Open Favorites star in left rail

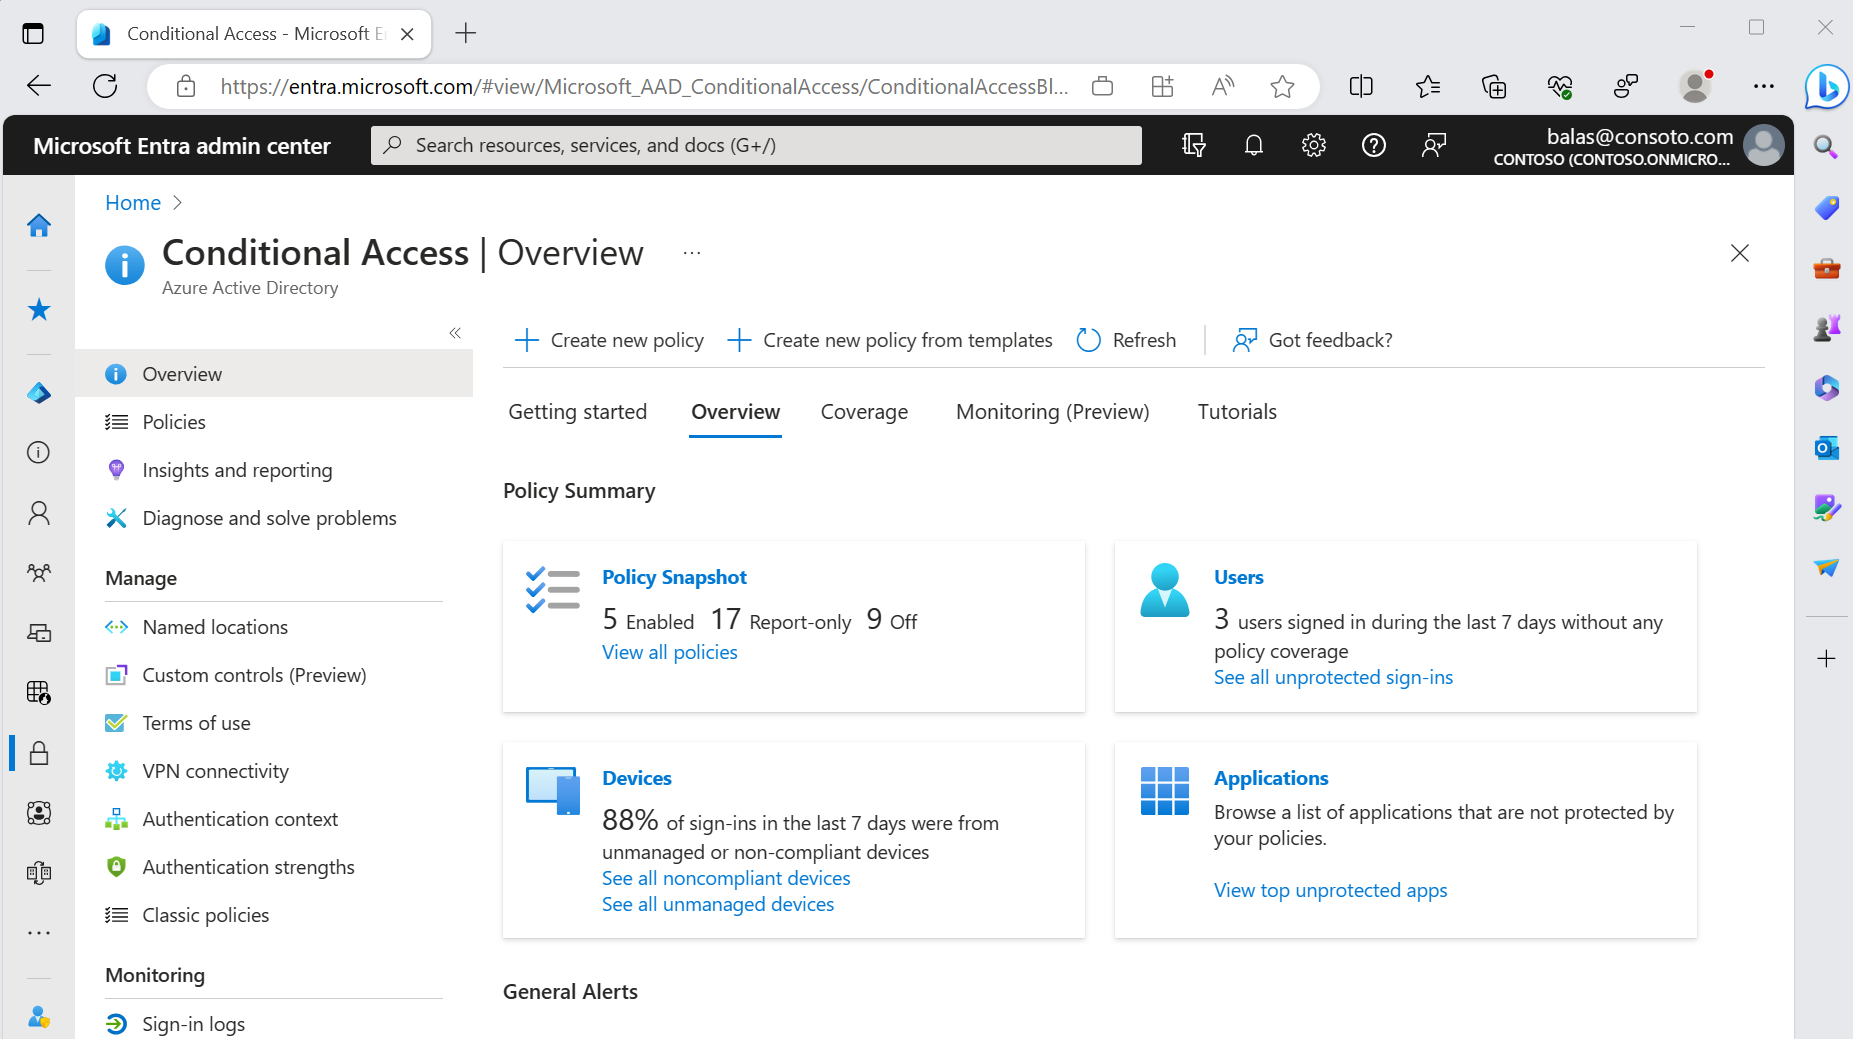click(39, 310)
